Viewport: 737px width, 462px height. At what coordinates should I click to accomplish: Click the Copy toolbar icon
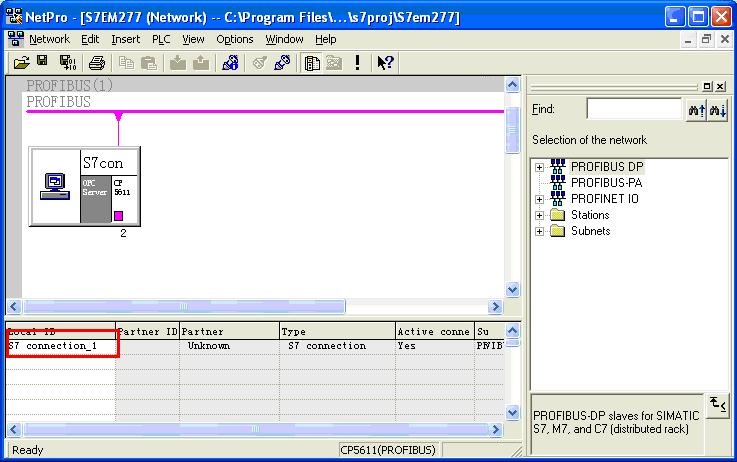pos(126,63)
